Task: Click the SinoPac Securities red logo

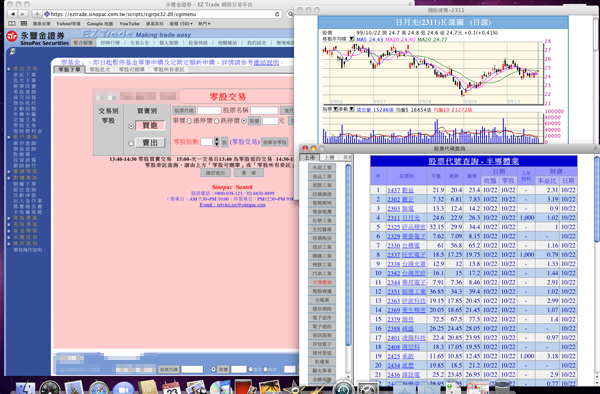Action: (x=12, y=36)
